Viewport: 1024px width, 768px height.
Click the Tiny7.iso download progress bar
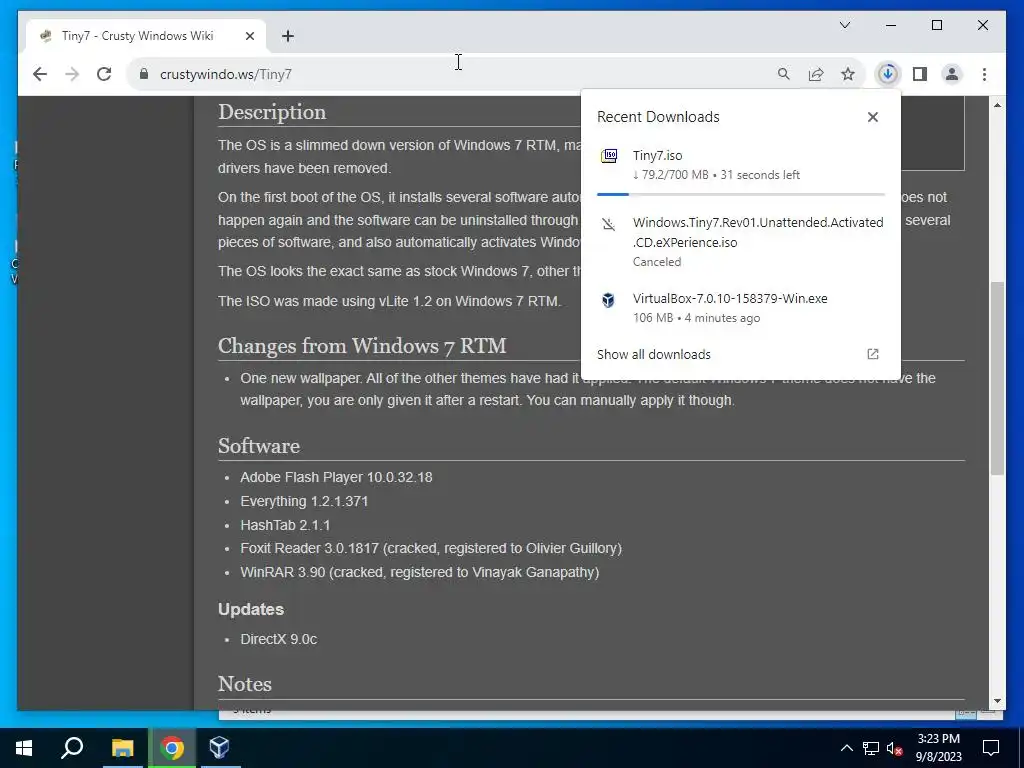click(741, 194)
